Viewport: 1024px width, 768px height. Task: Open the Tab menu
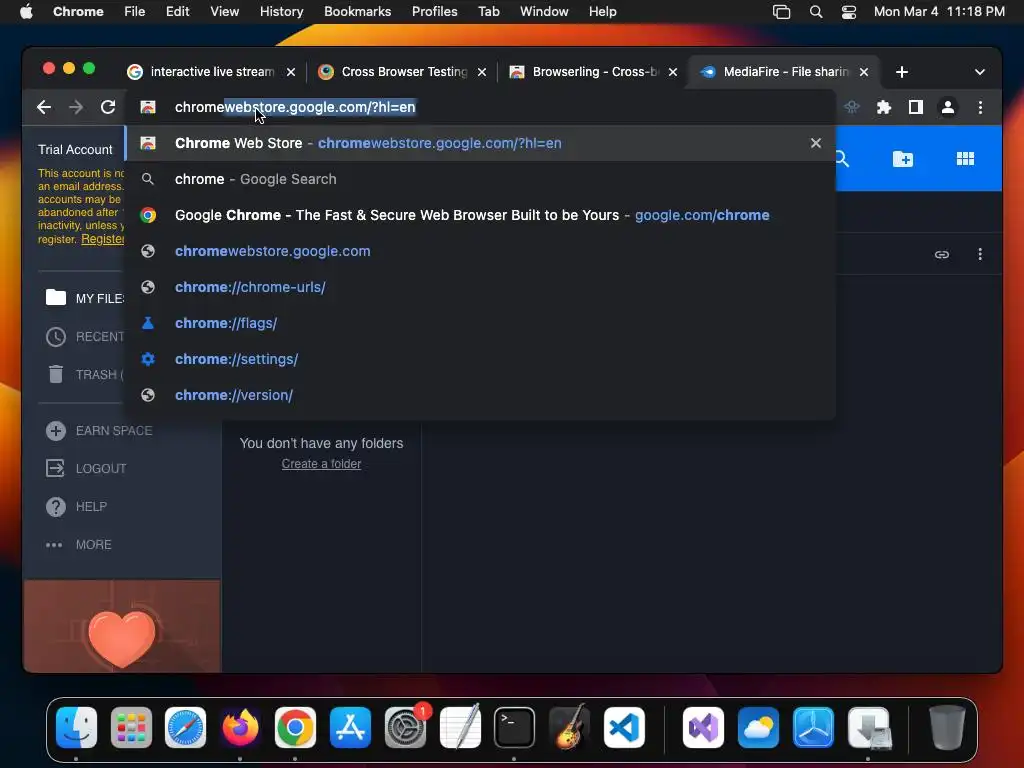point(488,12)
